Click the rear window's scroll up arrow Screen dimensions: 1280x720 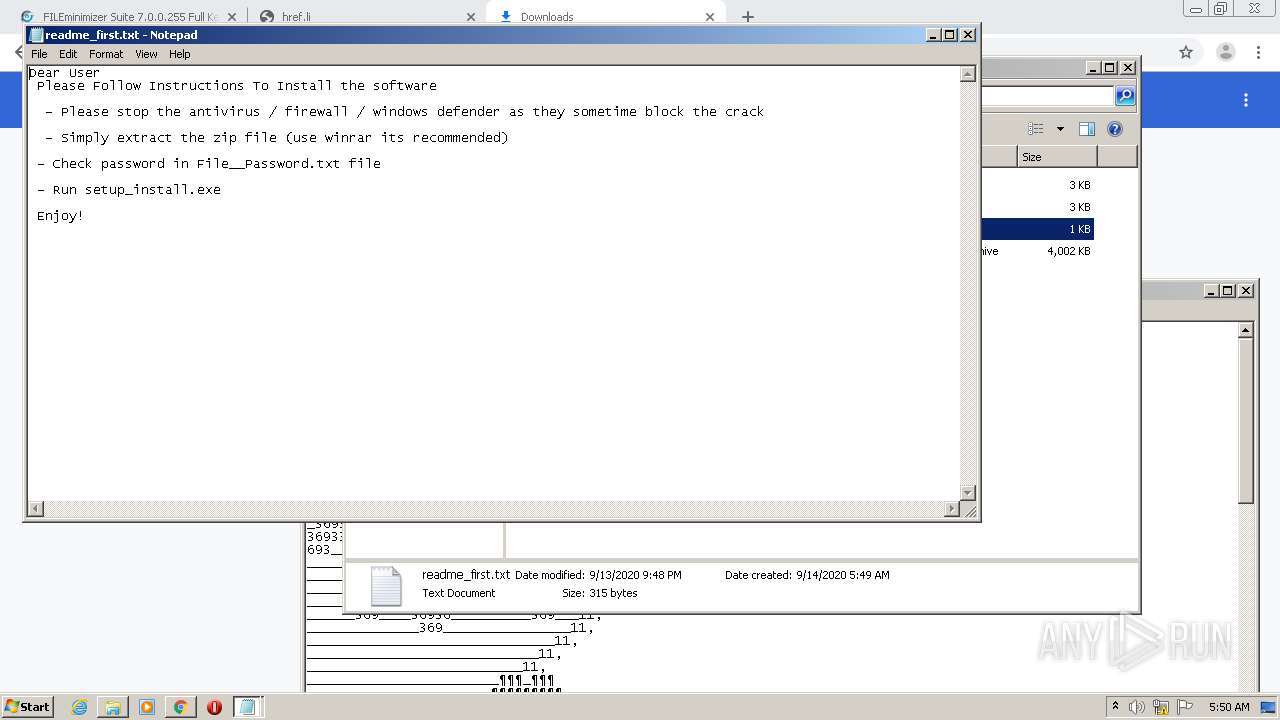tap(1246, 330)
